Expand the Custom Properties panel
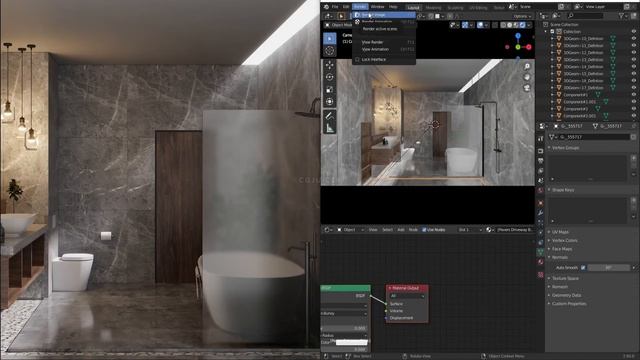Screen dimensions: 640x360 pos(569,304)
